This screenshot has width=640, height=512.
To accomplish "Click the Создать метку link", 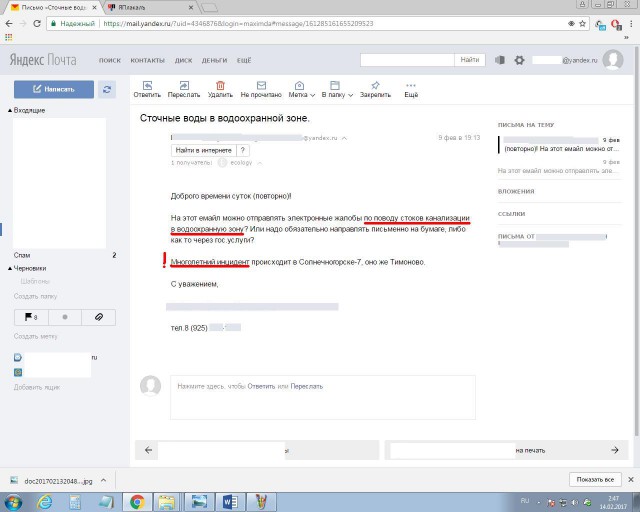I will pos(36,336).
